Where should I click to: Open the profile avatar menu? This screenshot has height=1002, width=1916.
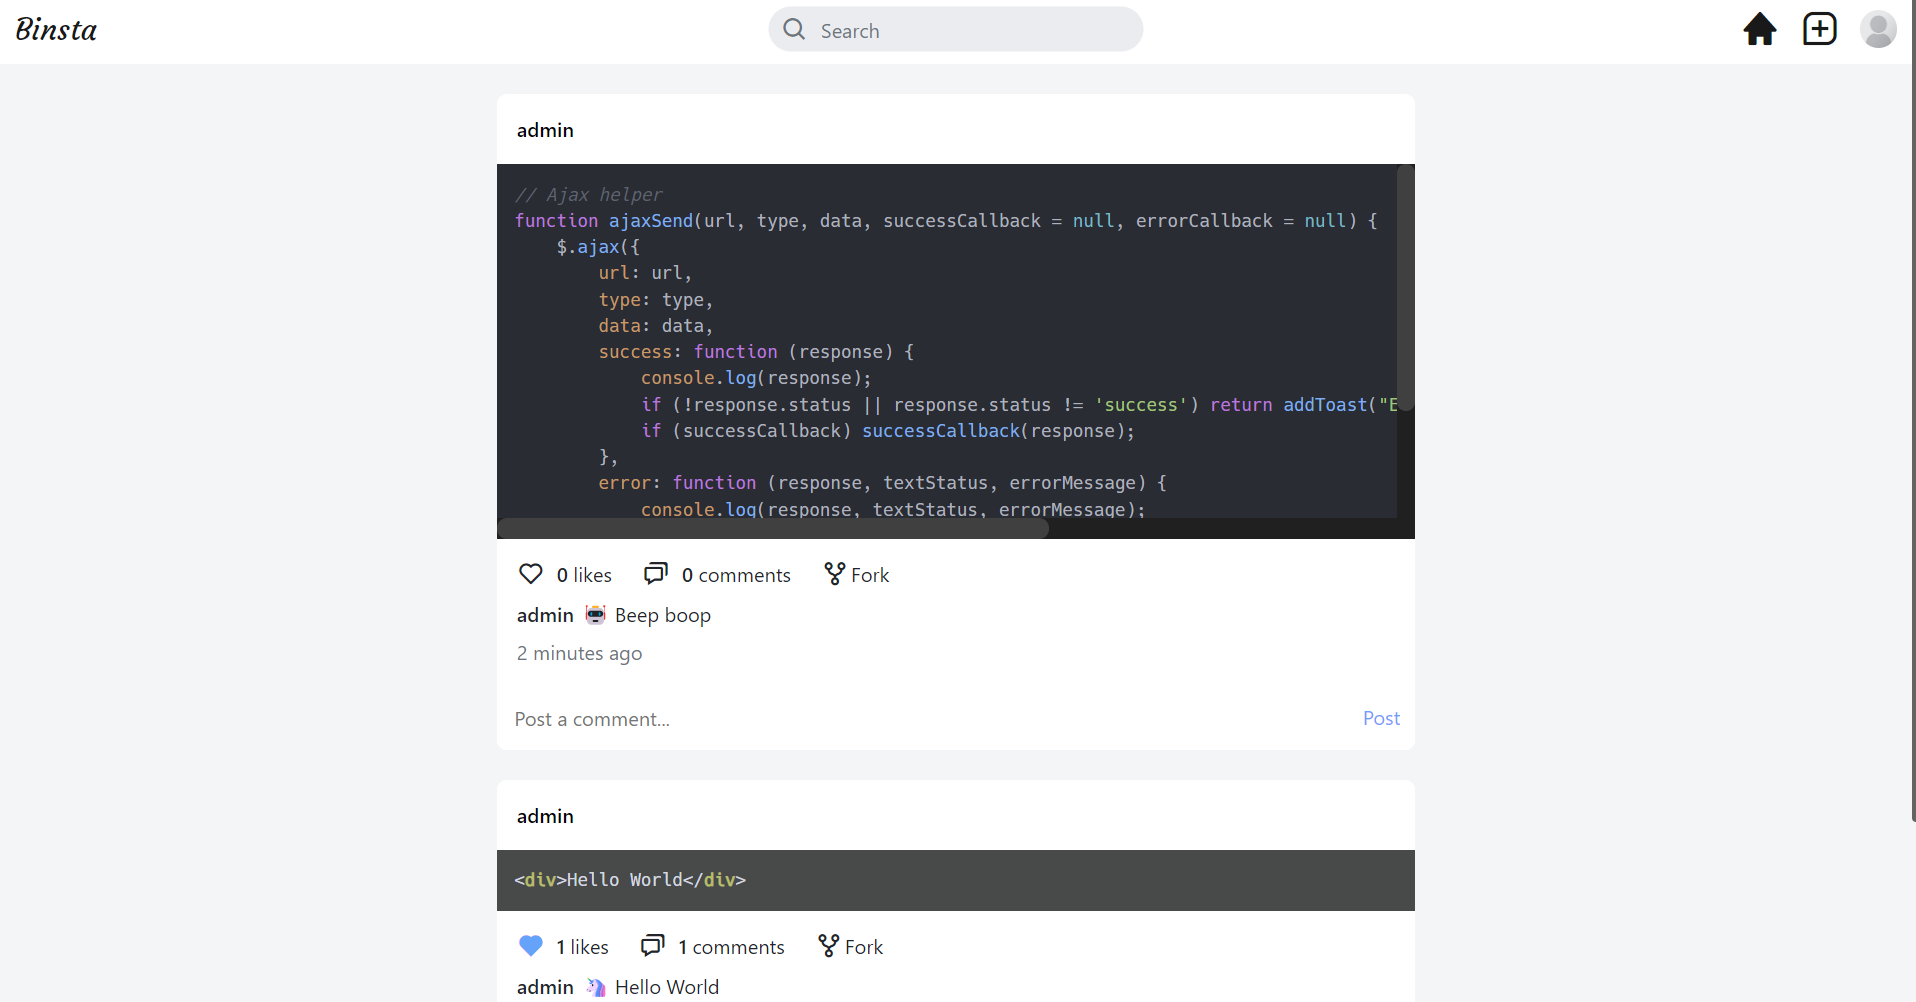[x=1879, y=29]
